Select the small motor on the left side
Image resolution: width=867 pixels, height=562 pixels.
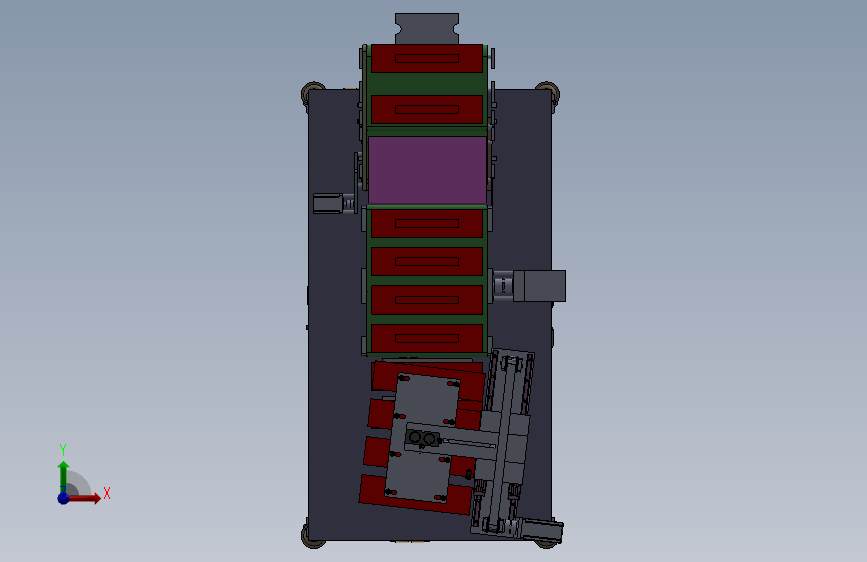tap(328, 203)
